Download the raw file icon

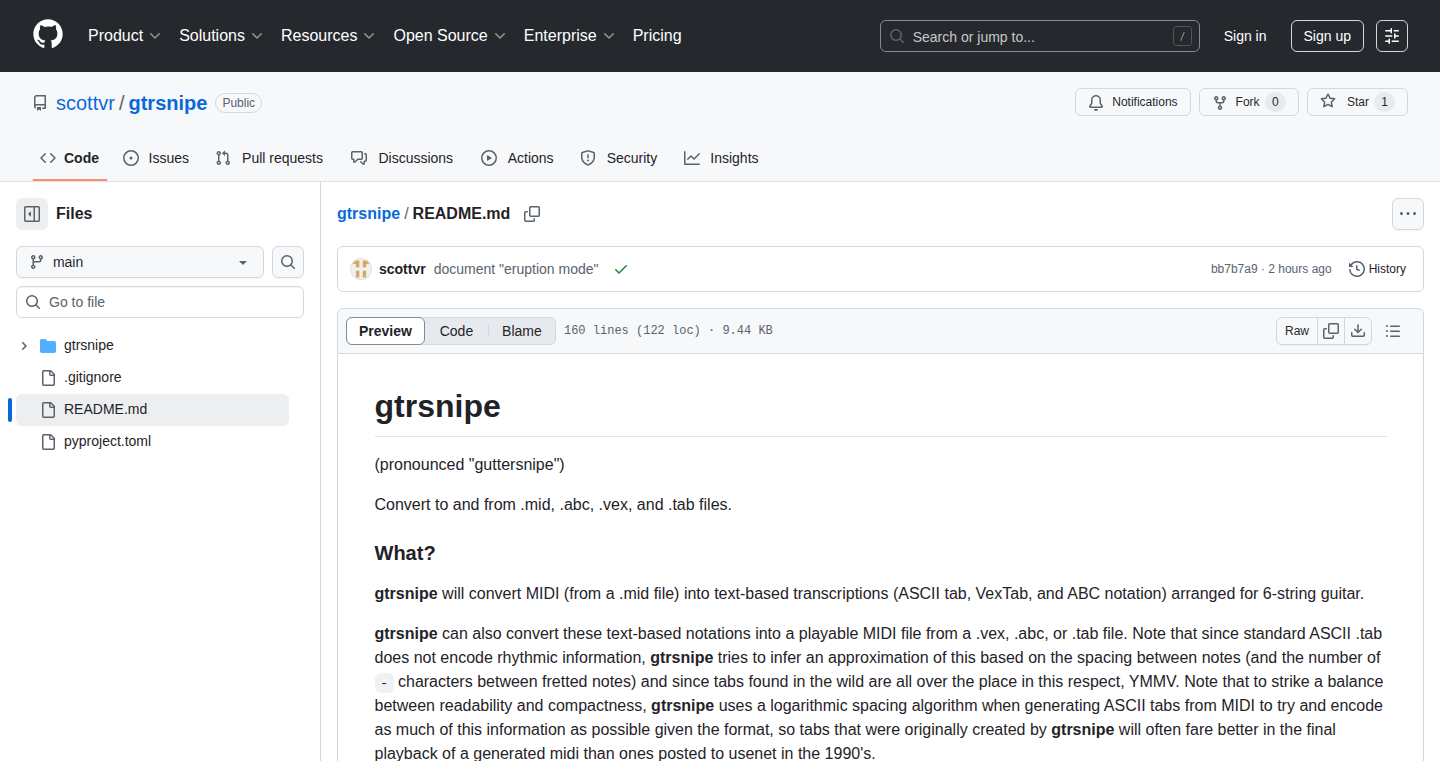point(1358,331)
